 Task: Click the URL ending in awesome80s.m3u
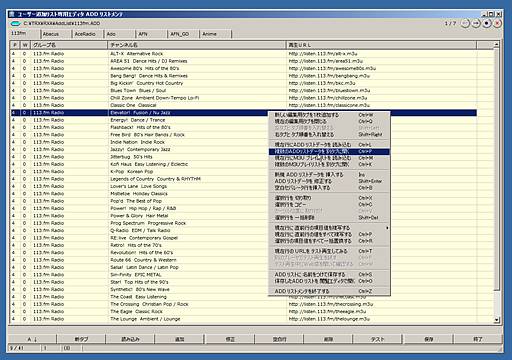tap(332, 68)
